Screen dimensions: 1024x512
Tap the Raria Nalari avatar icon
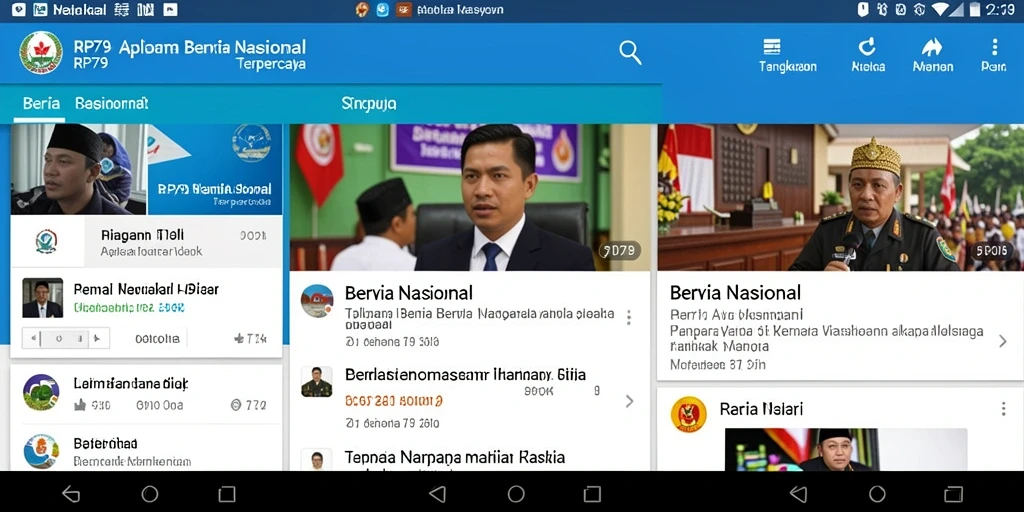(x=689, y=414)
